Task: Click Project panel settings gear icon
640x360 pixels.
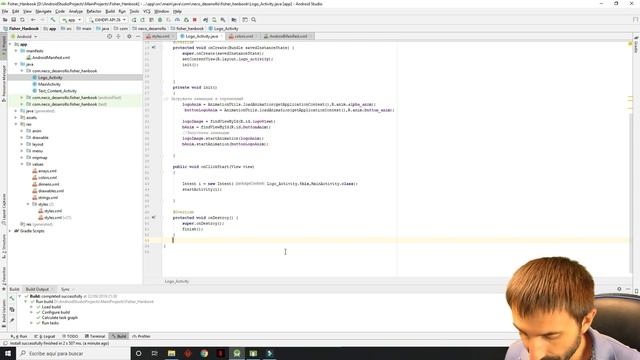Action: coord(129,36)
